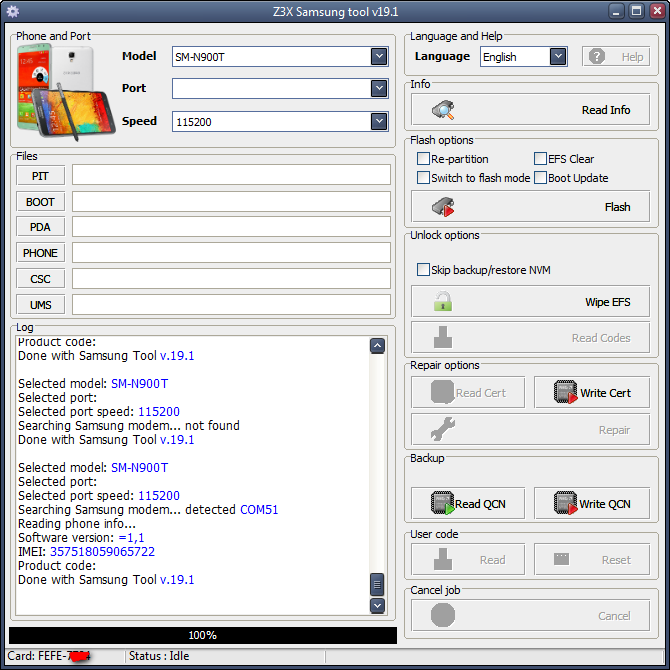
Task: Click the BOOT file path field
Action: tap(231, 201)
